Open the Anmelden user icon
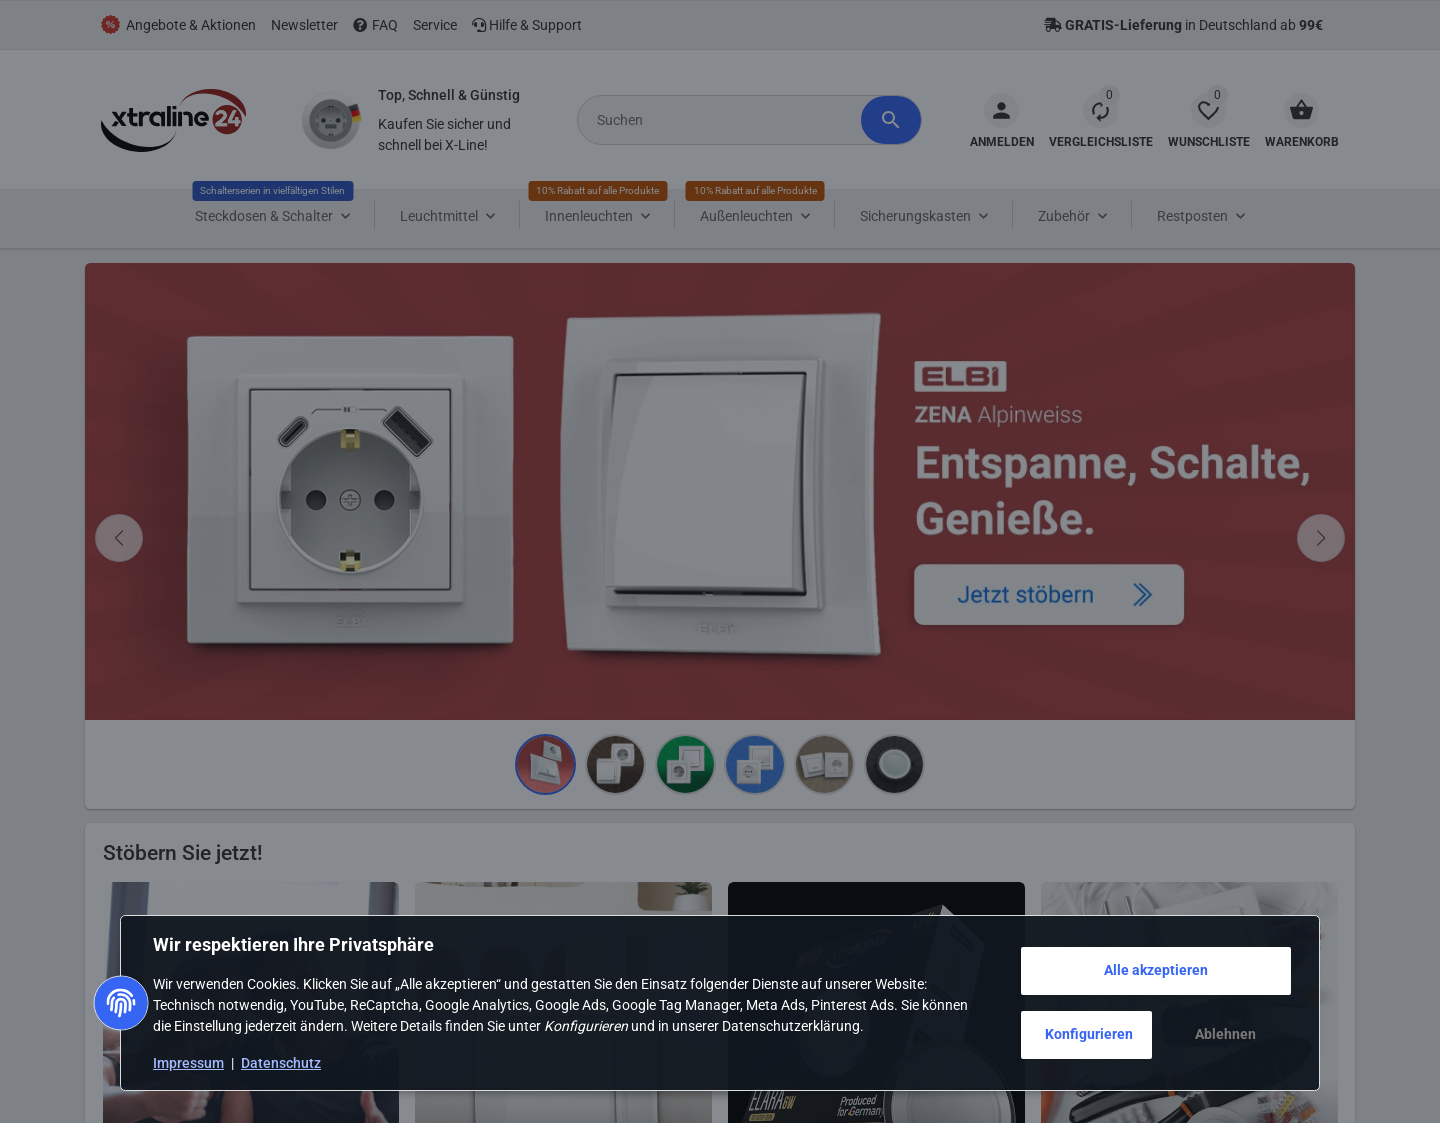The height and width of the screenshot is (1123, 1440). coord(1001,110)
